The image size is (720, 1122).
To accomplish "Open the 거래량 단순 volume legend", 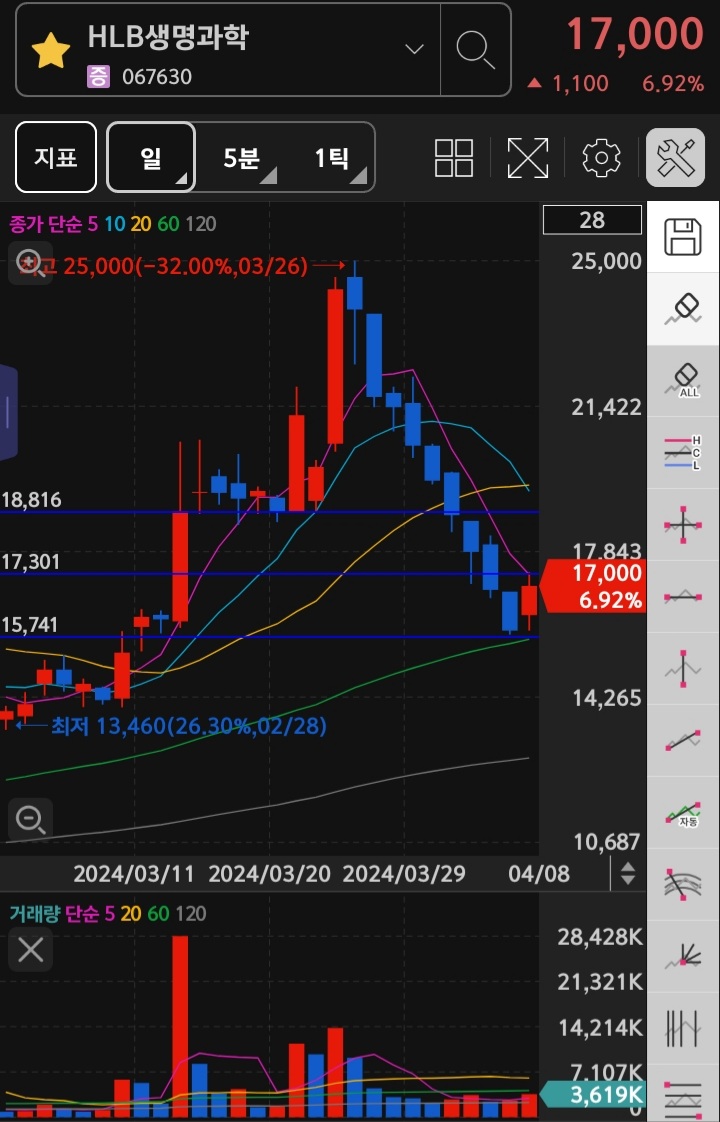I will 107,914.
